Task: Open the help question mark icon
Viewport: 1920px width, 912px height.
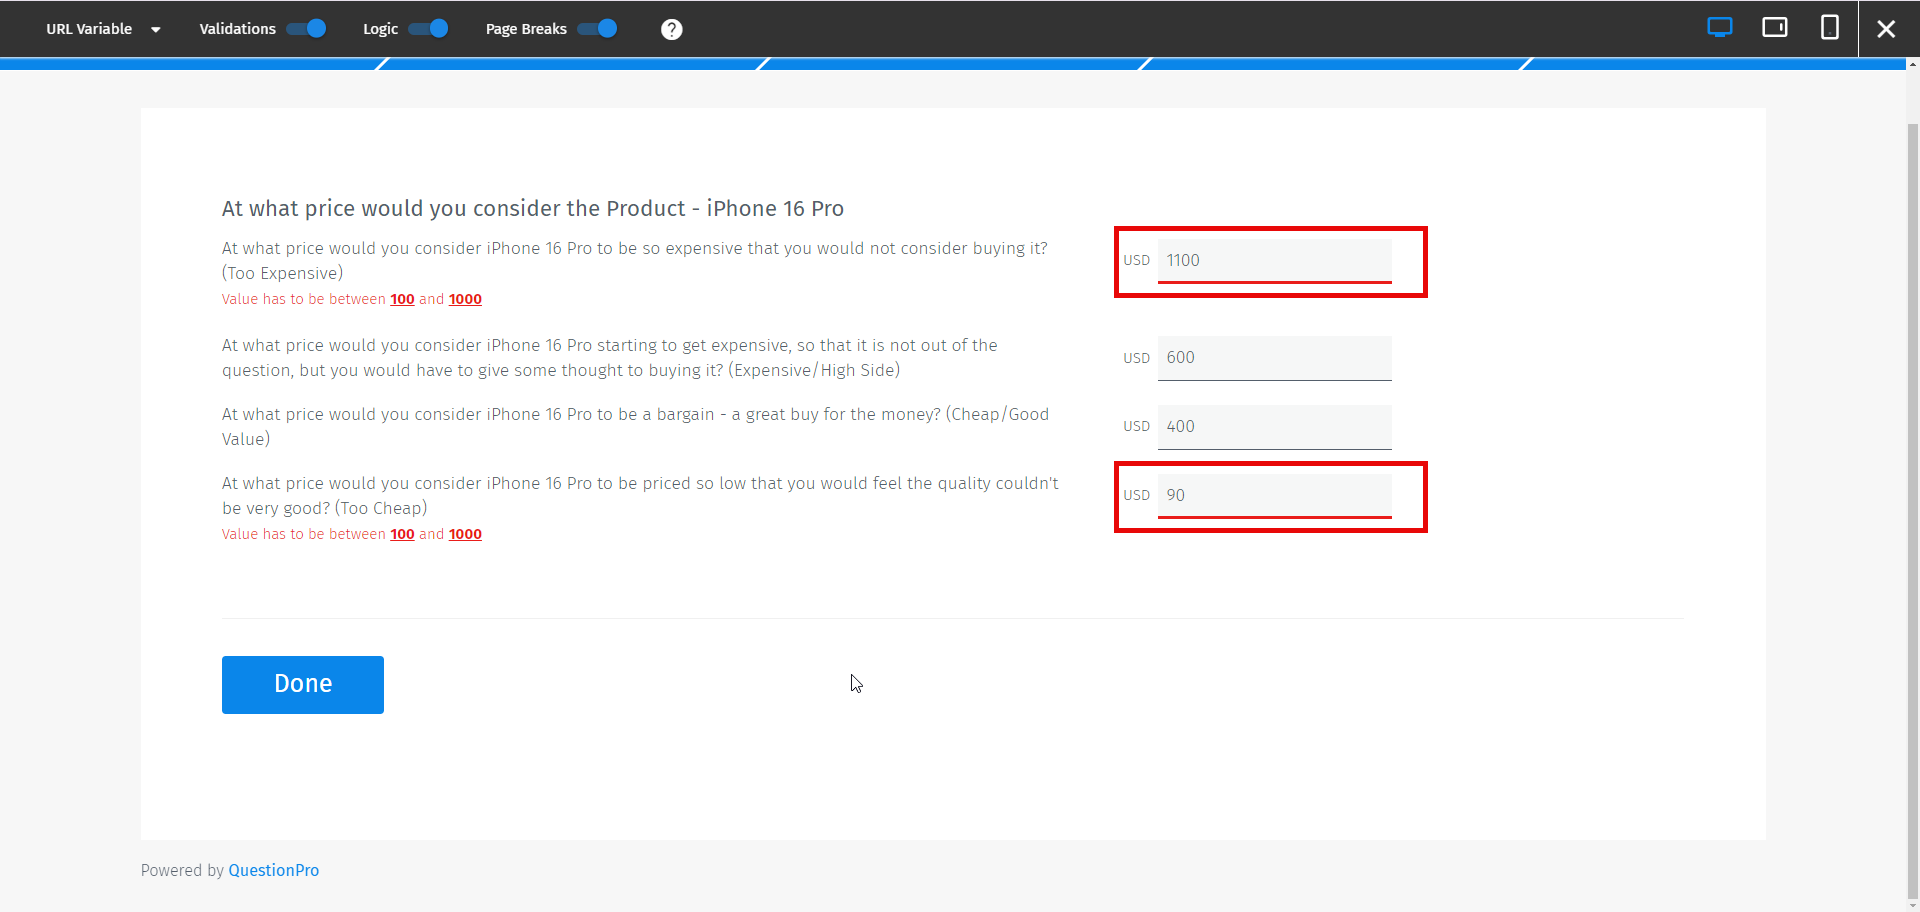Action: click(671, 29)
